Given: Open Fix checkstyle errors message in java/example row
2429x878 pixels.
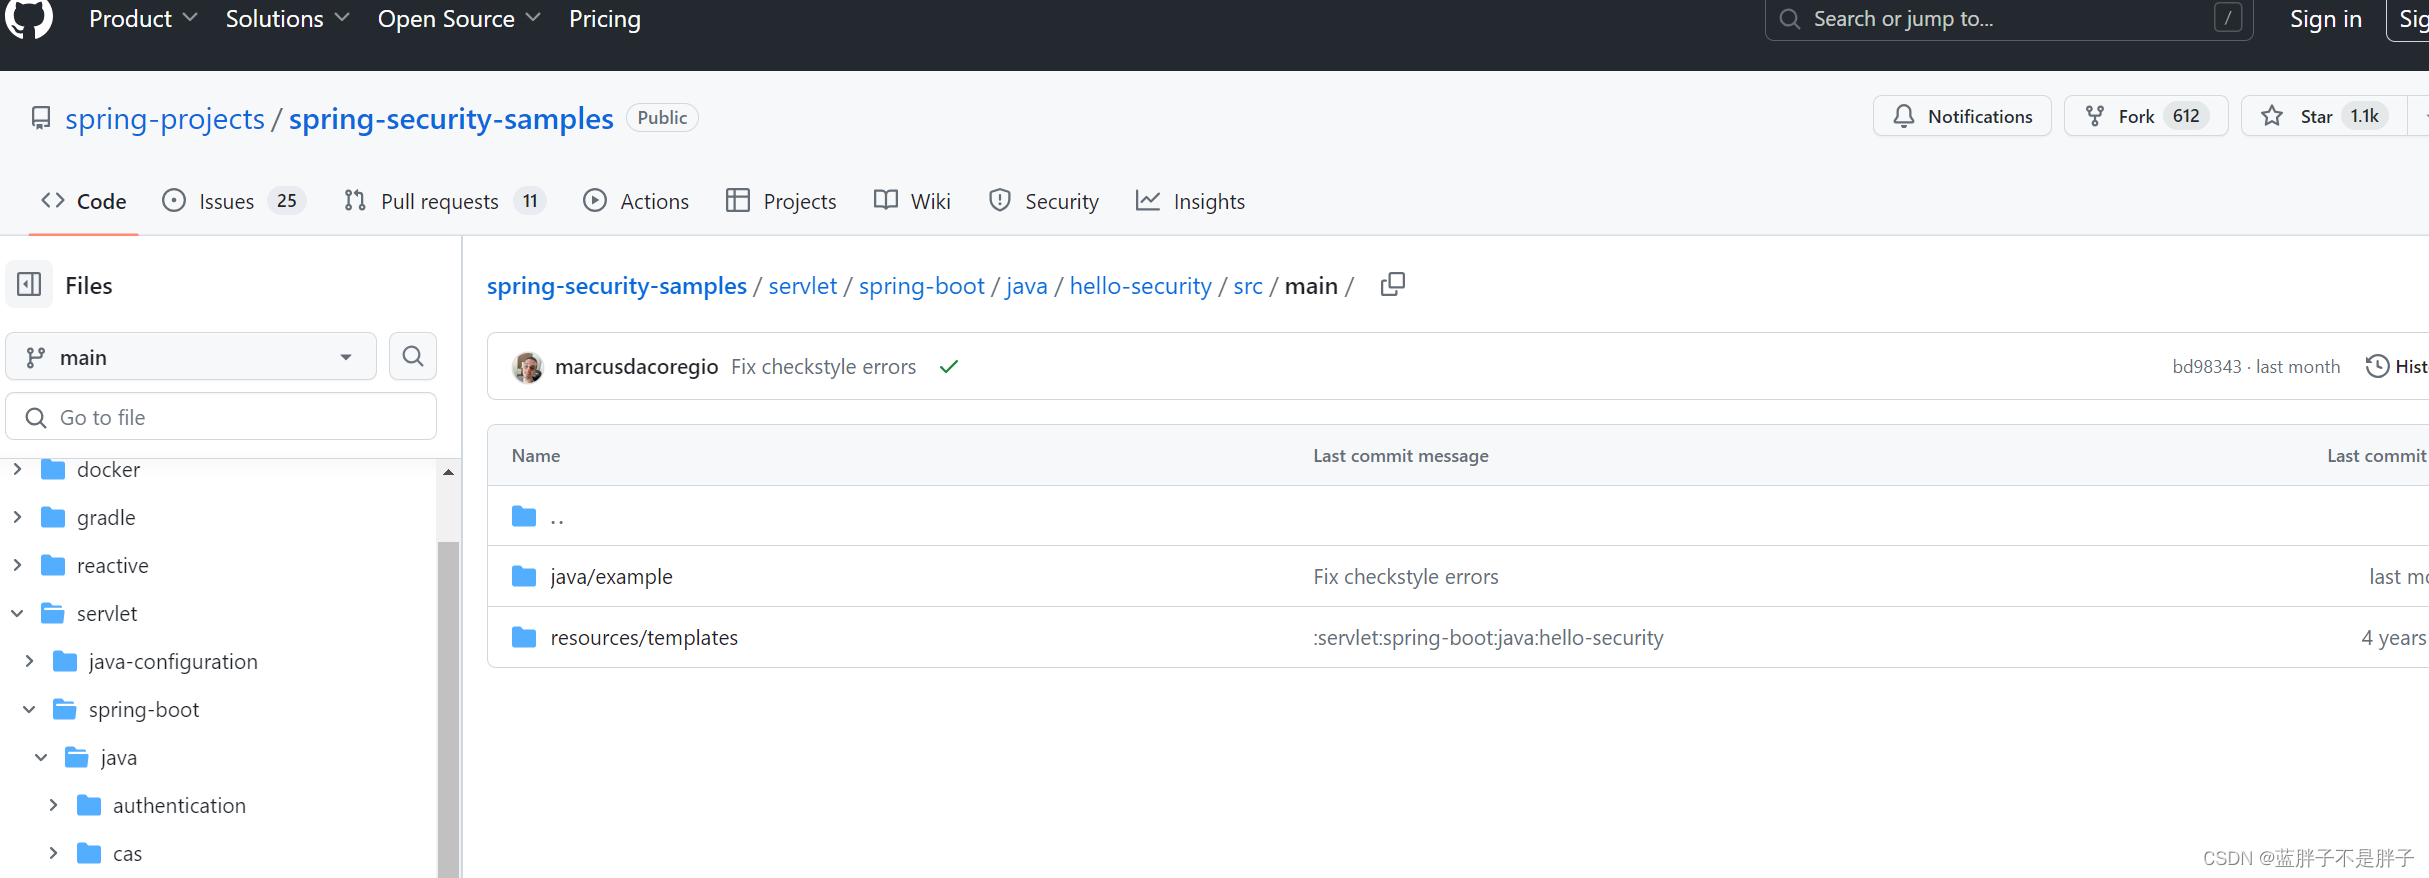Looking at the screenshot, I should [x=1405, y=577].
